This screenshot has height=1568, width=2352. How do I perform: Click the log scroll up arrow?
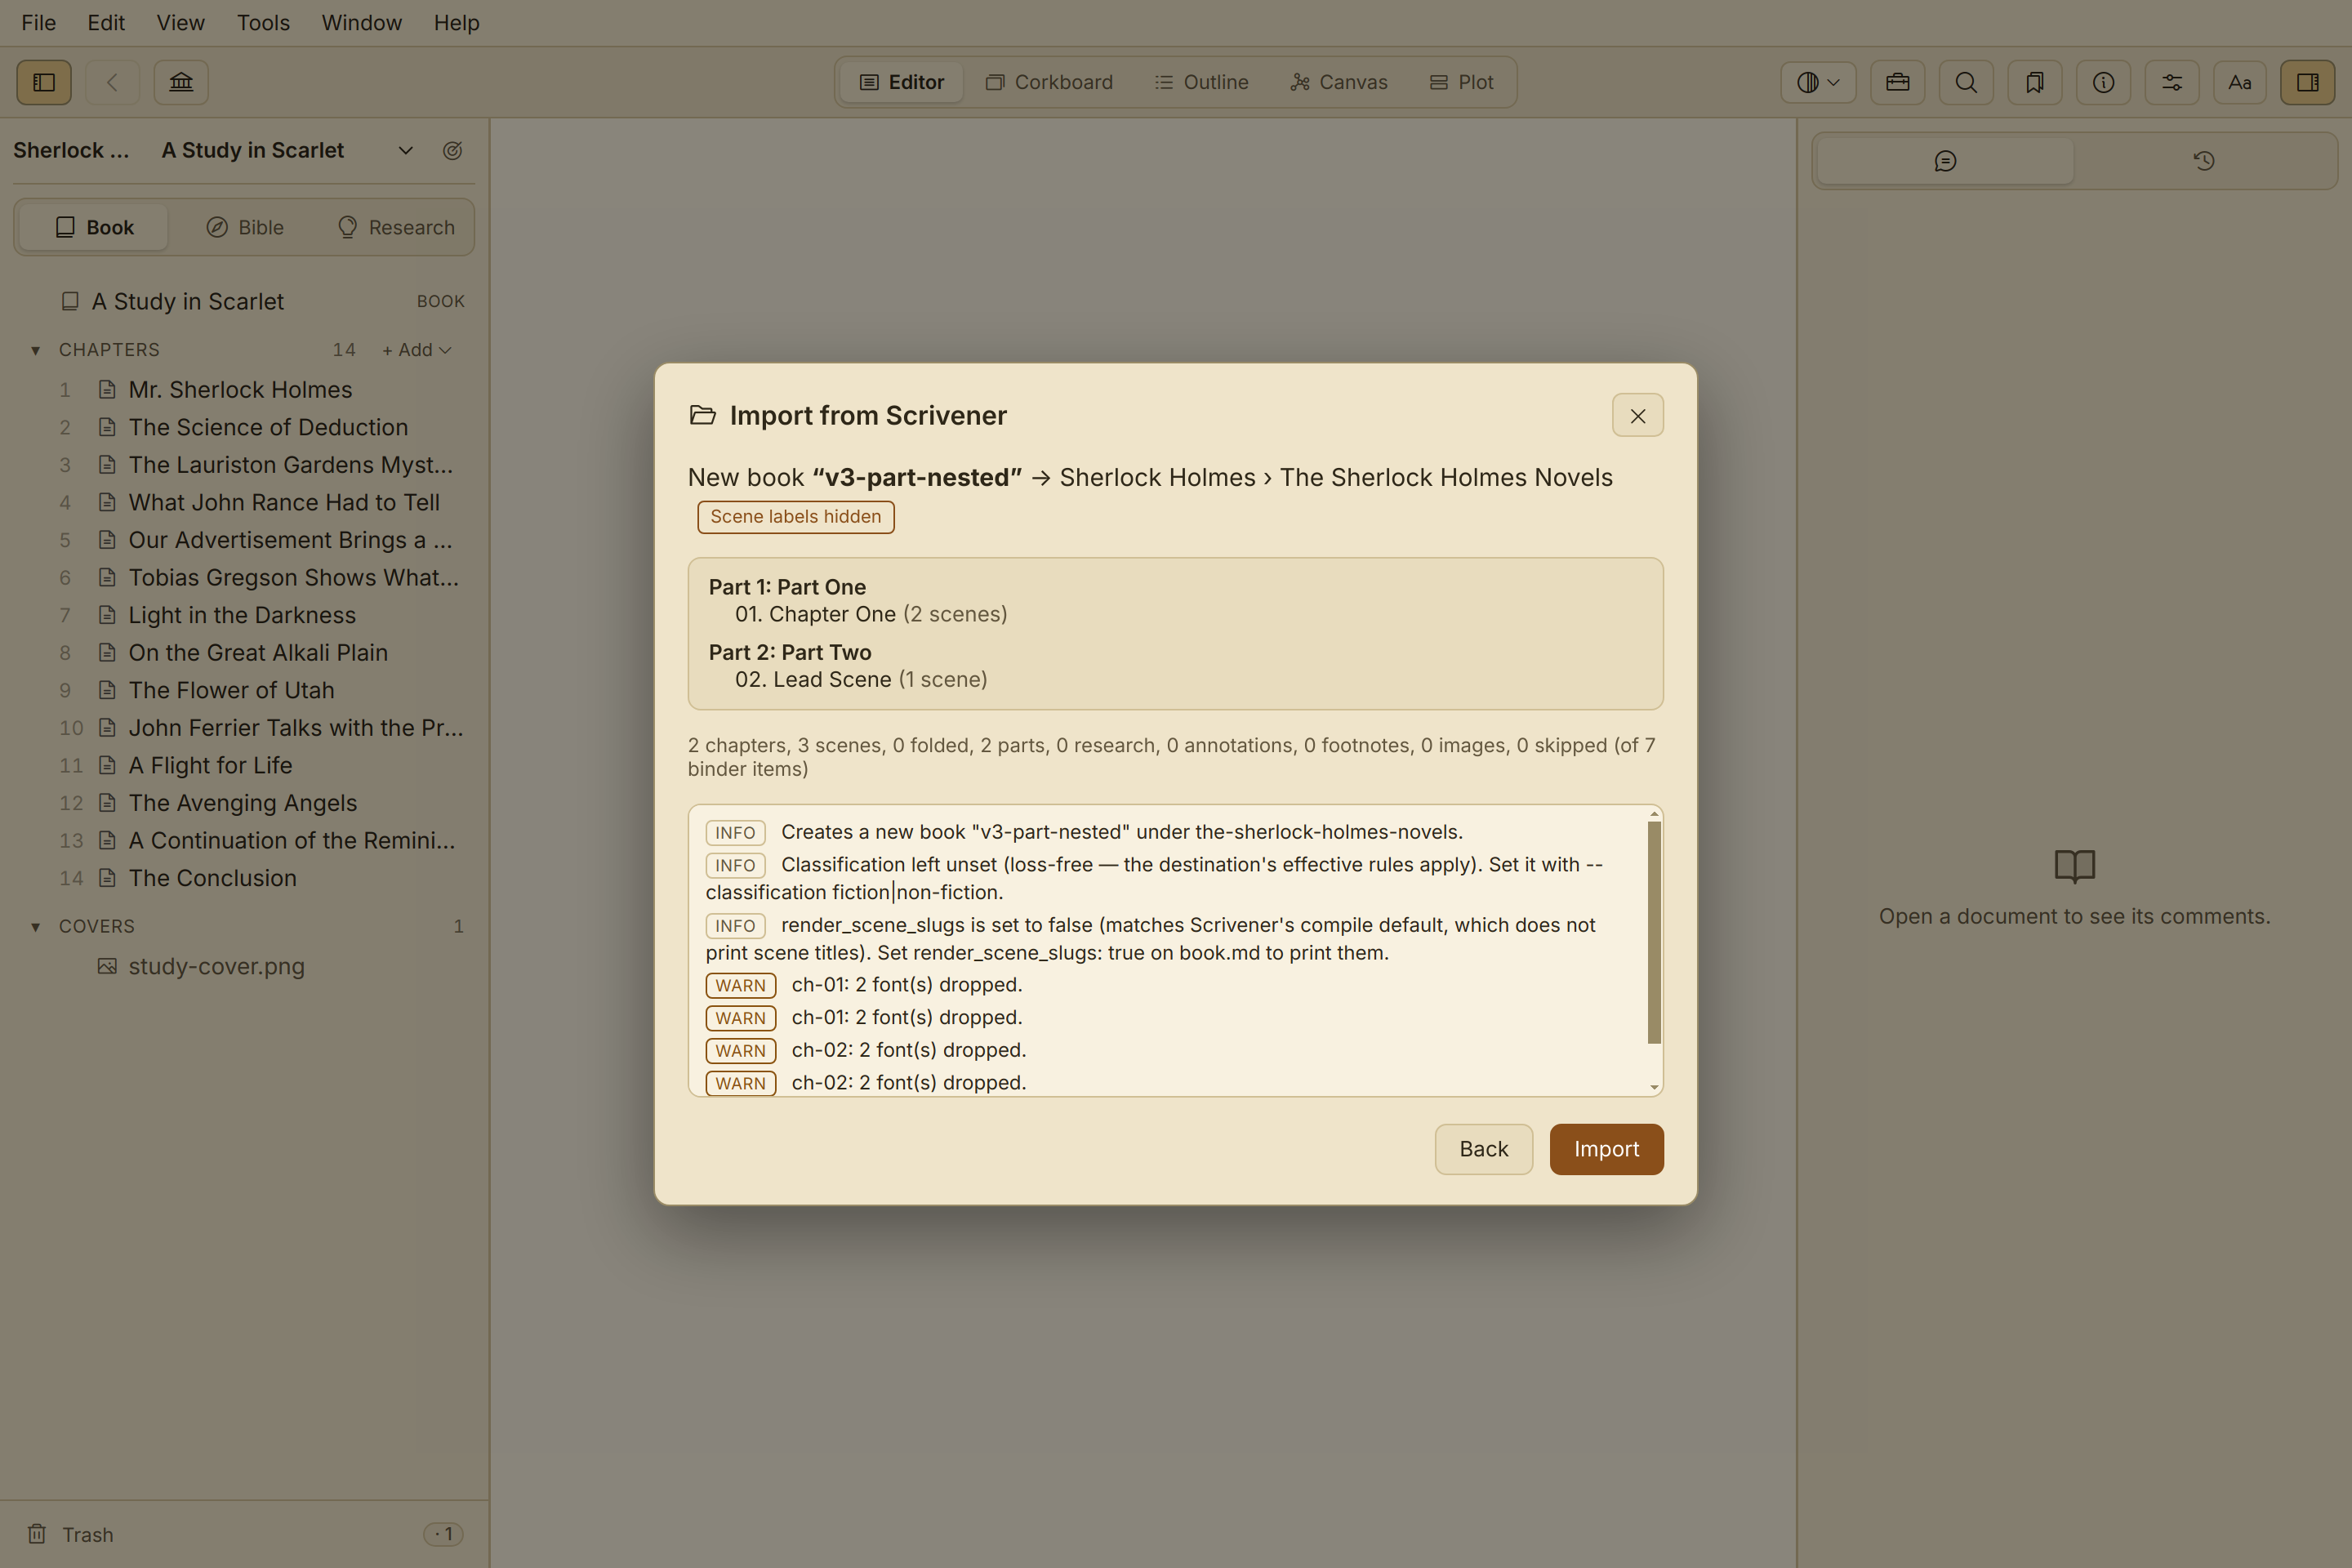1654,814
